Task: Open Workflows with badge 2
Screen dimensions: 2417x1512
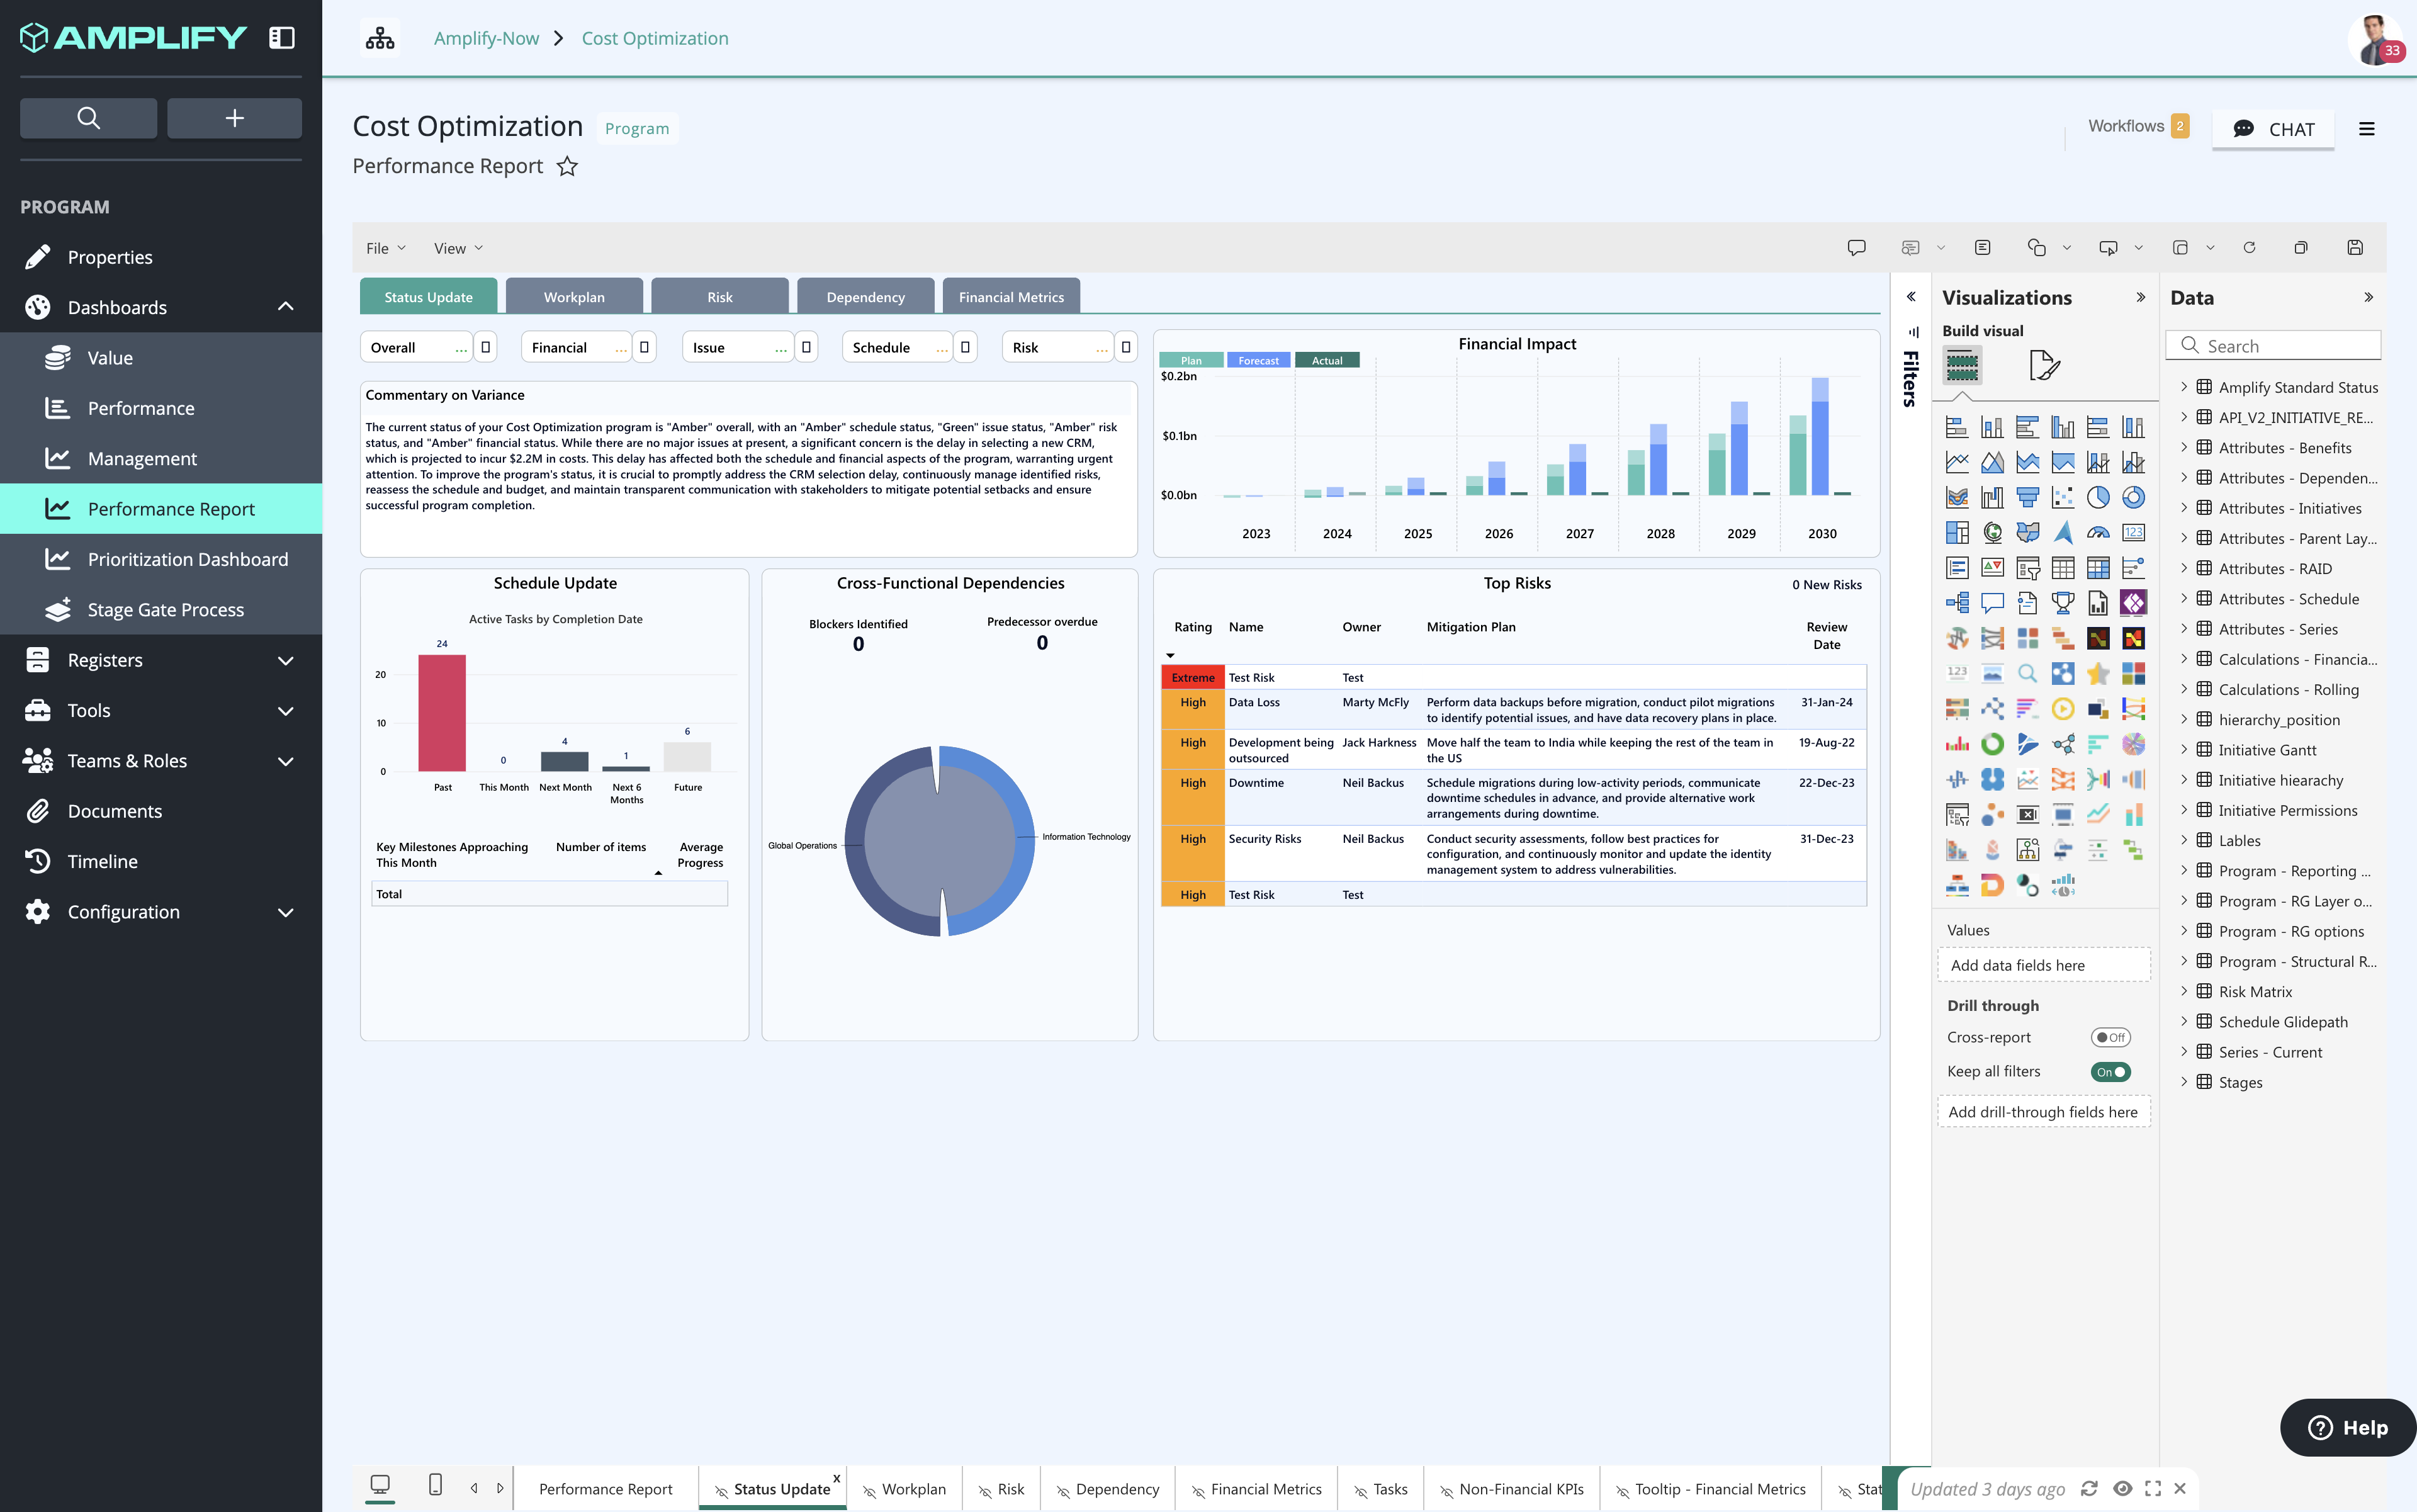Action: click(x=2138, y=126)
